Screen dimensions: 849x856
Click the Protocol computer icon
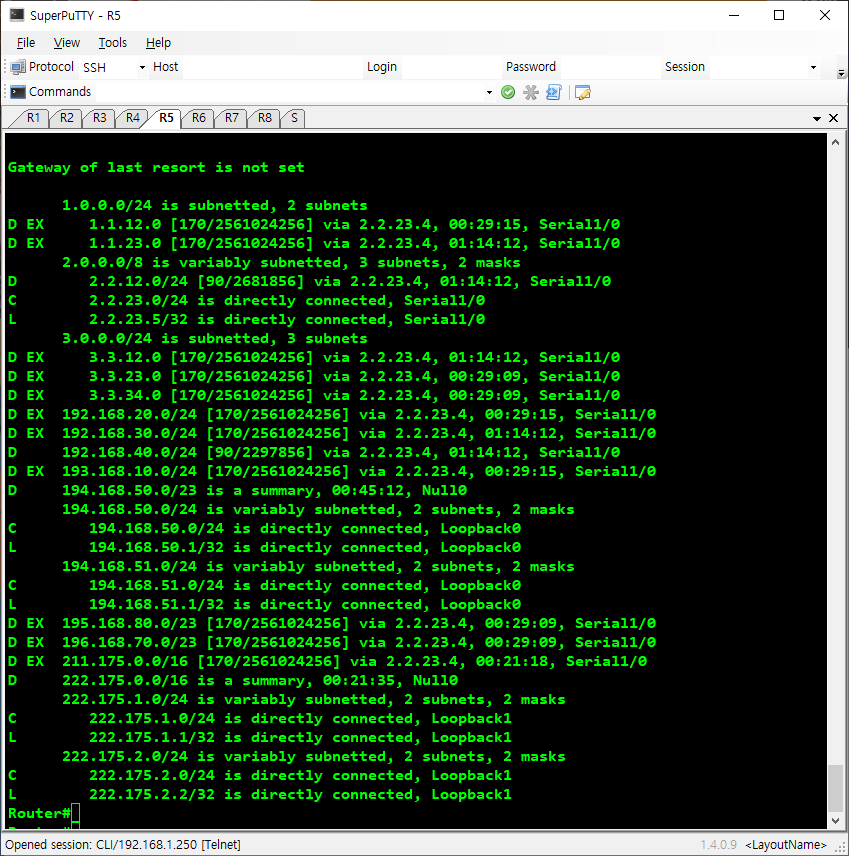[x=17, y=67]
